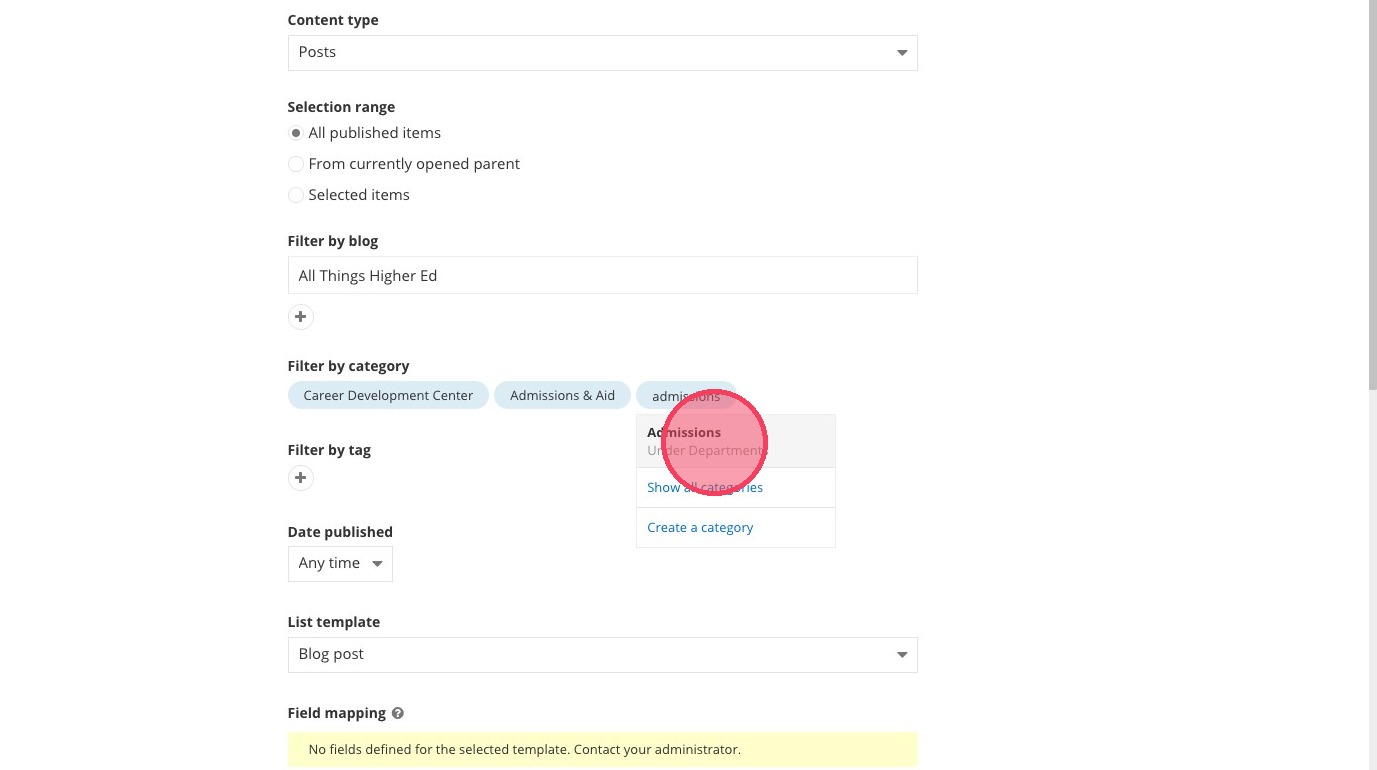This screenshot has height=770, width=1377.
Task: Add a tag filter with plus icon
Action: point(300,478)
